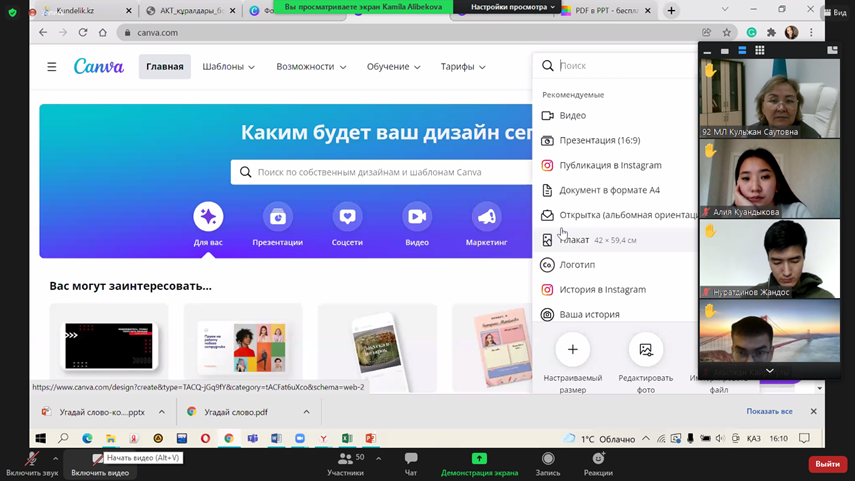Click the Для вас category icon
855x481 pixels.
tap(208, 217)
